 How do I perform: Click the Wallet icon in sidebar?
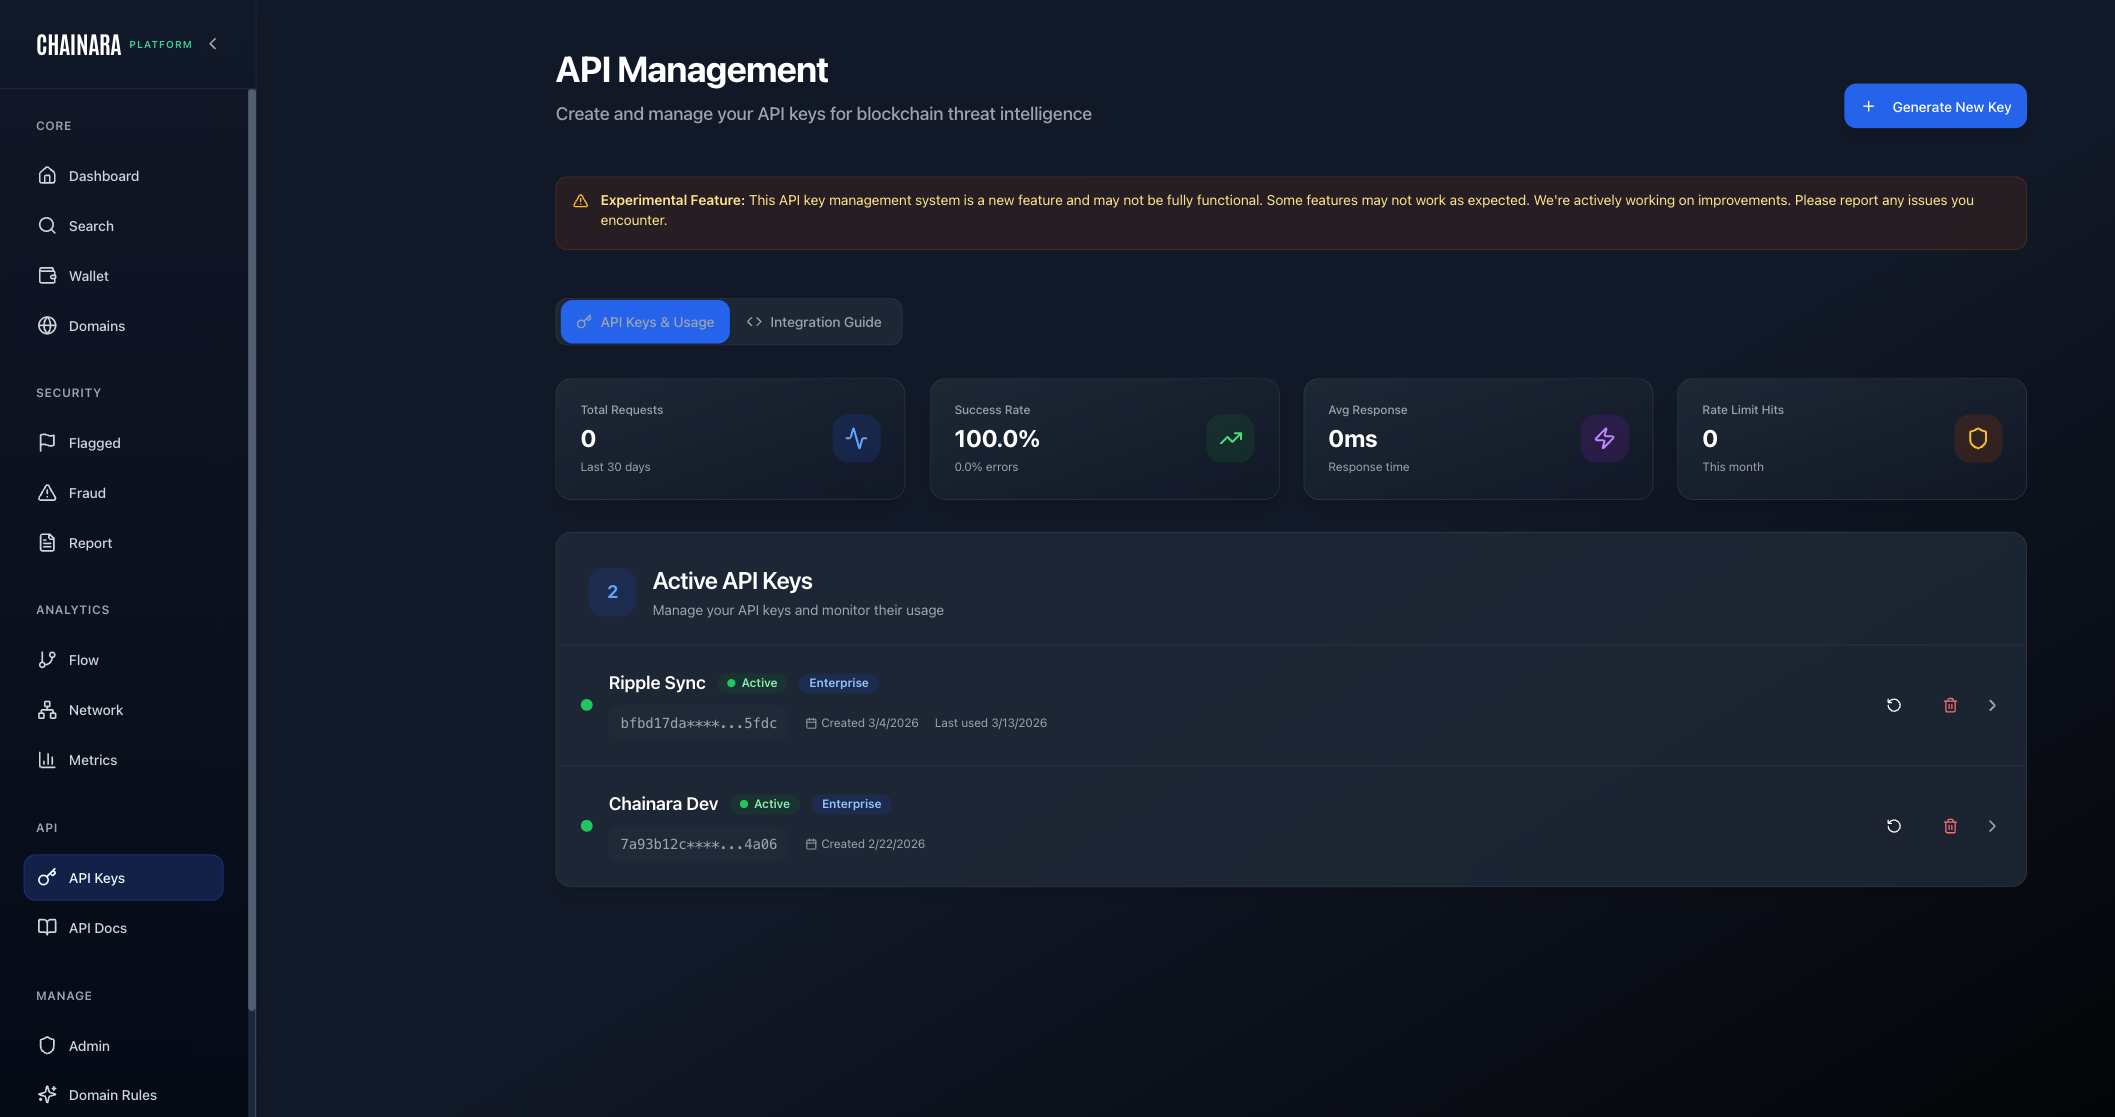click(x=47, y=276)
